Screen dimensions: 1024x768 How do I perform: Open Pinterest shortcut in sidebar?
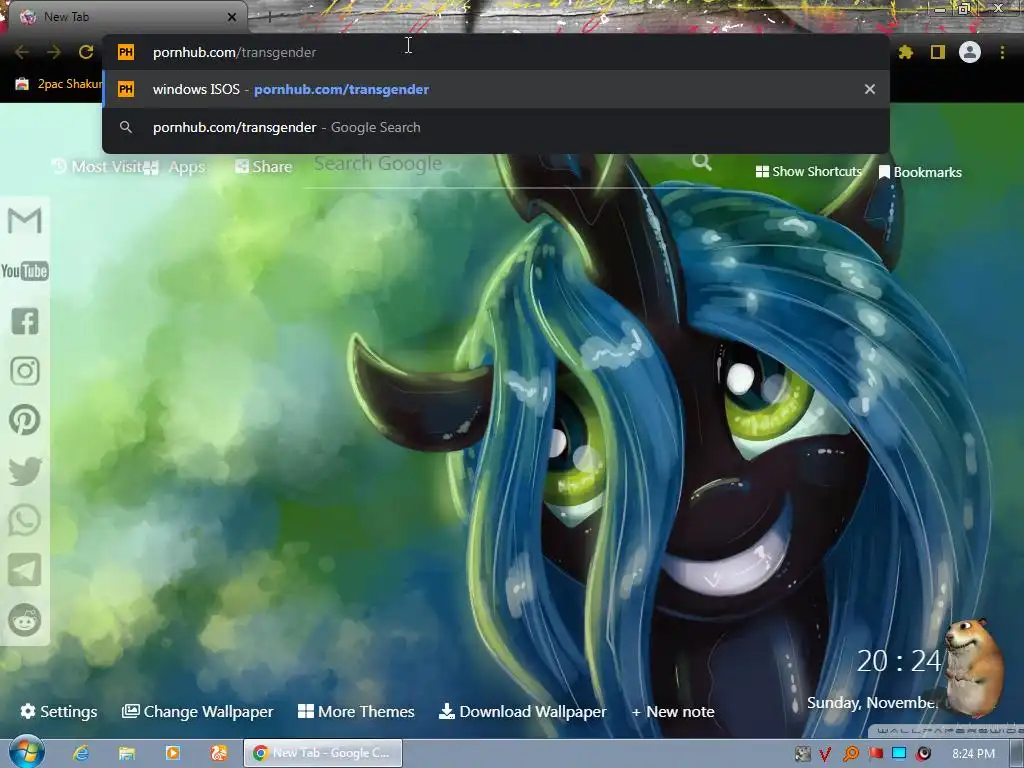(25, 420)
